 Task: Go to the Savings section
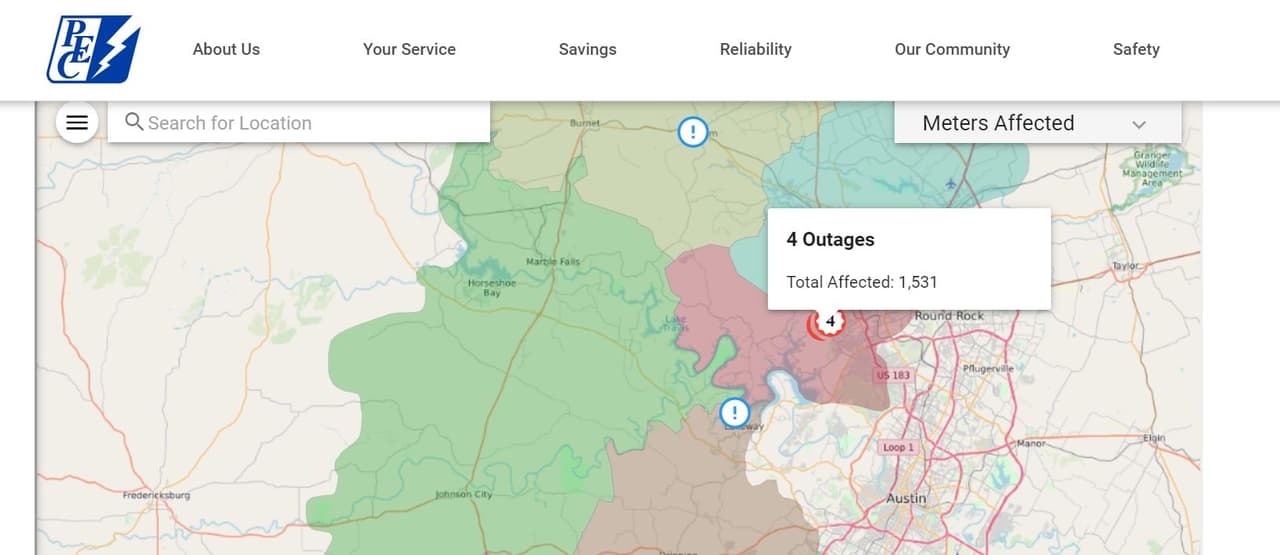point(587,49)
